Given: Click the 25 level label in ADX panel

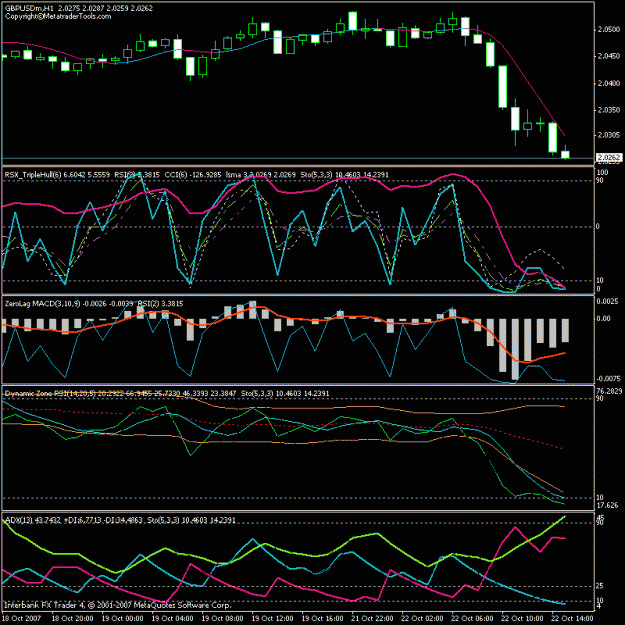Looking at the screenshot, I should [599, 586].
